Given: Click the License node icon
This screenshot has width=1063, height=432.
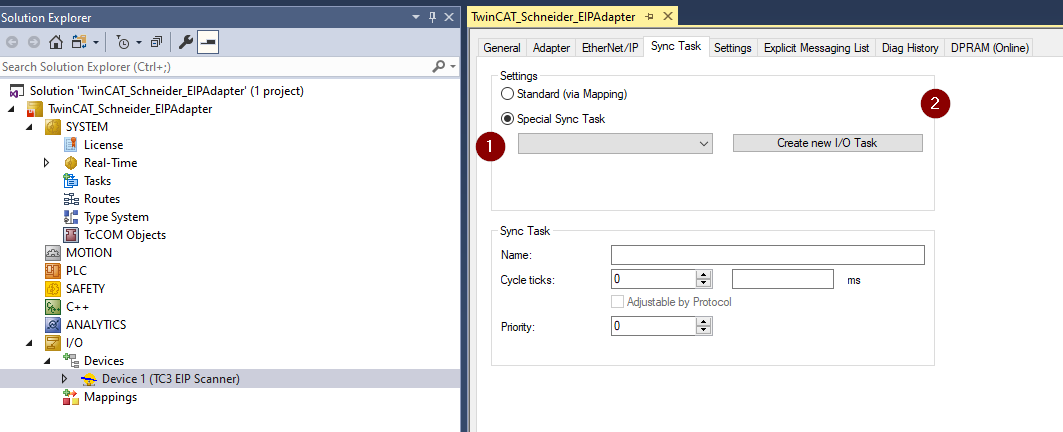Looking at the screenshot, I should (71, 144).
